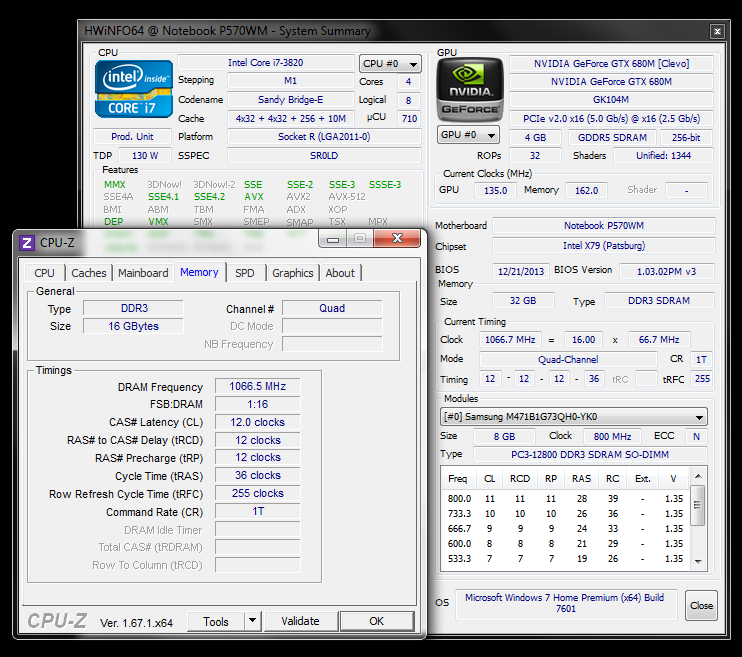The width and height of the screenshot is (742, 657).
Task: Click the NVIDIA GeForce logo in HWiNFO64
Action: (x=469, y=90)
